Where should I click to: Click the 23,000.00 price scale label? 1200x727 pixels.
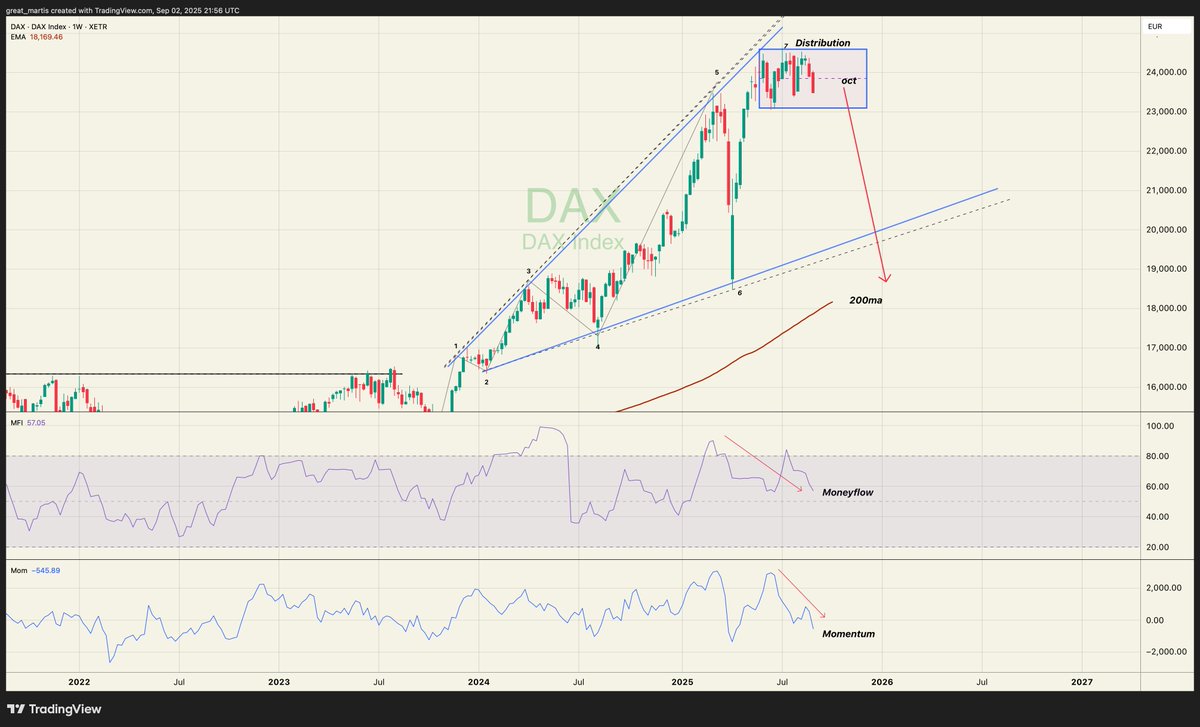[x=1165, y=111]
